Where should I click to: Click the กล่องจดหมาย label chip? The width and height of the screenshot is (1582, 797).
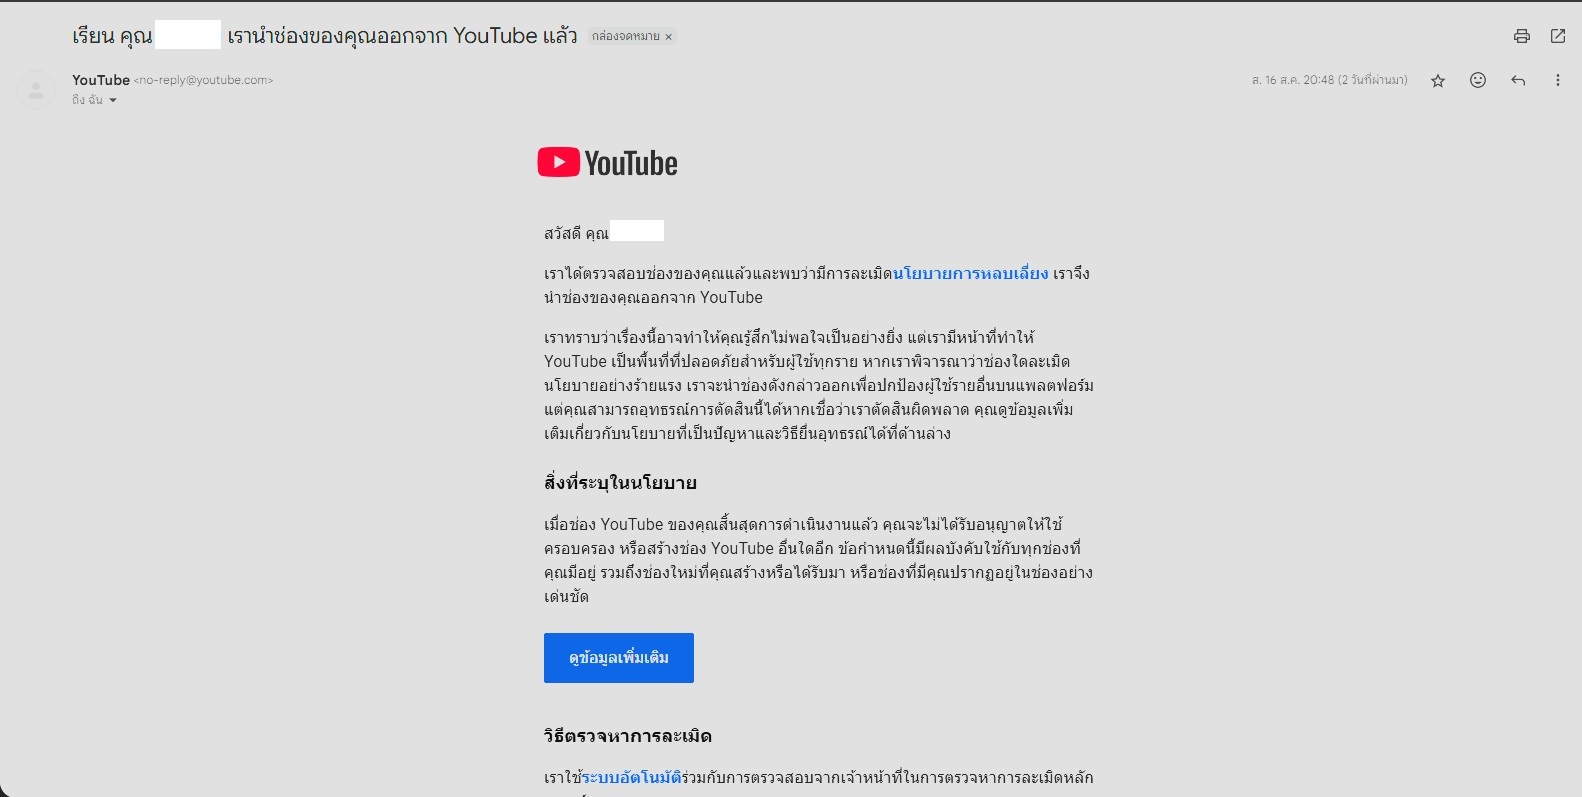(x=625, y=37)
